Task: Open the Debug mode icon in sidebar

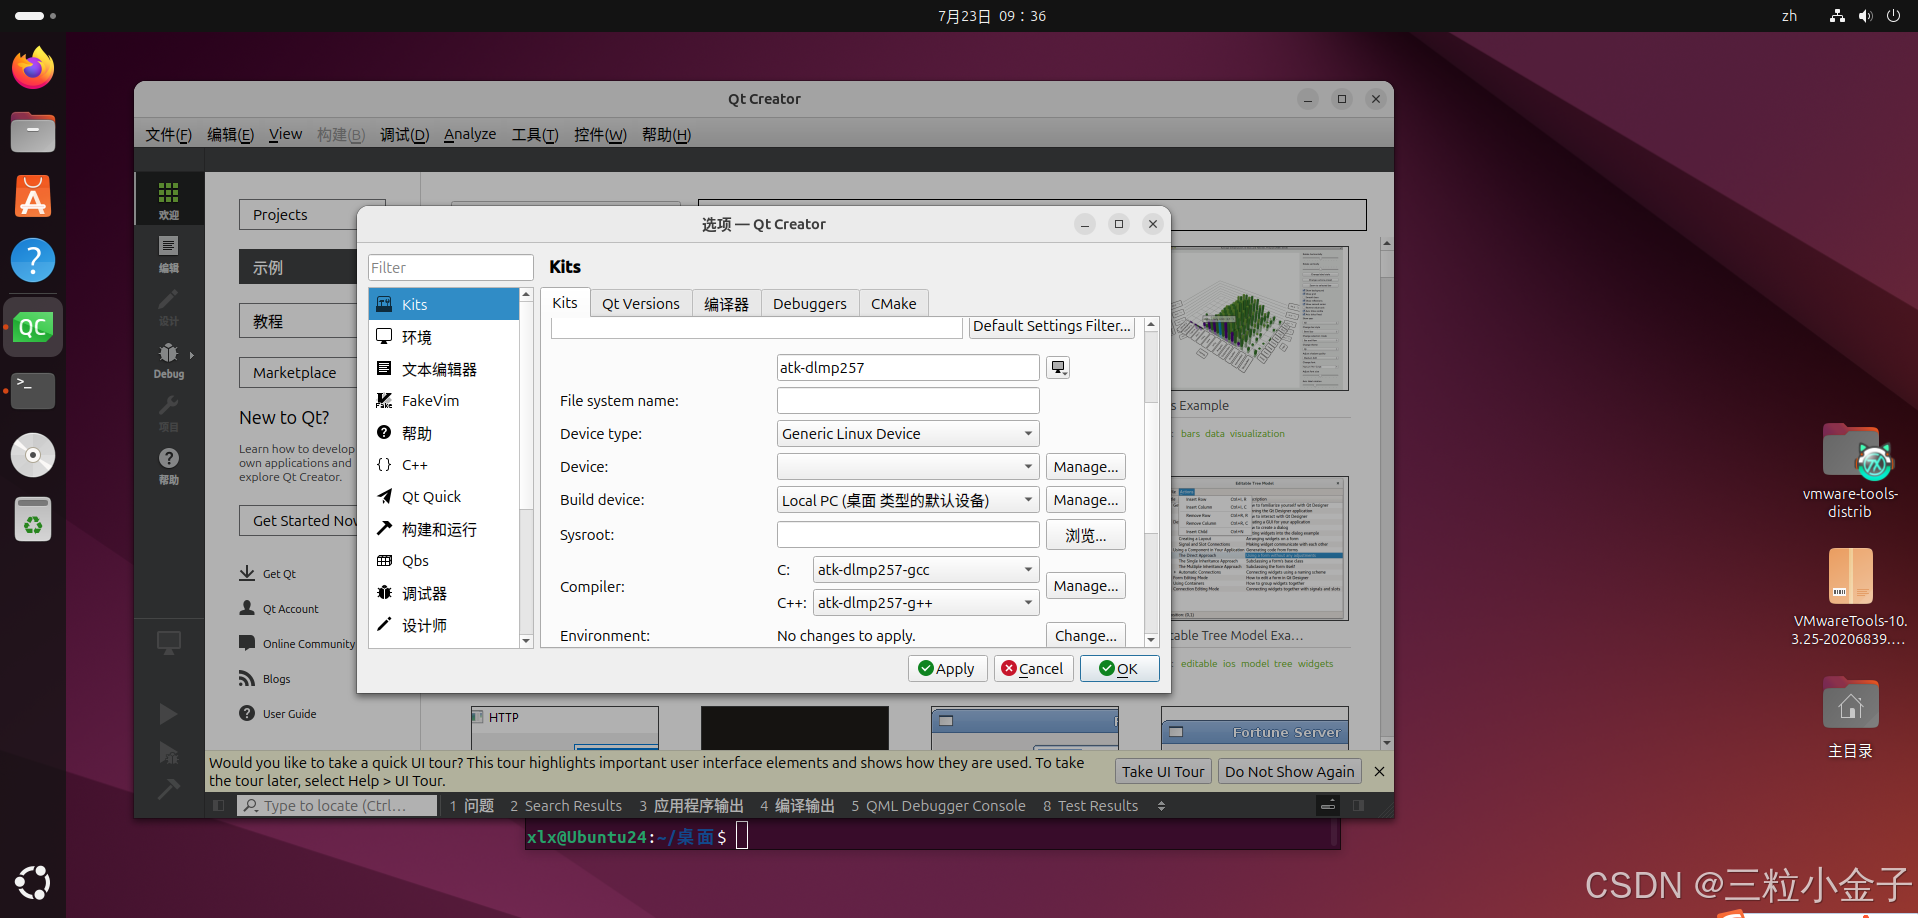Action: [x=168, y=360]
